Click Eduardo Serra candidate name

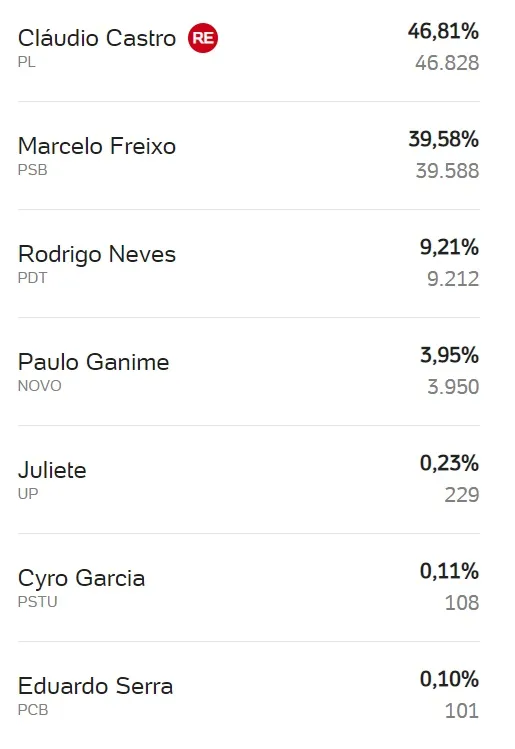(96, 686)
